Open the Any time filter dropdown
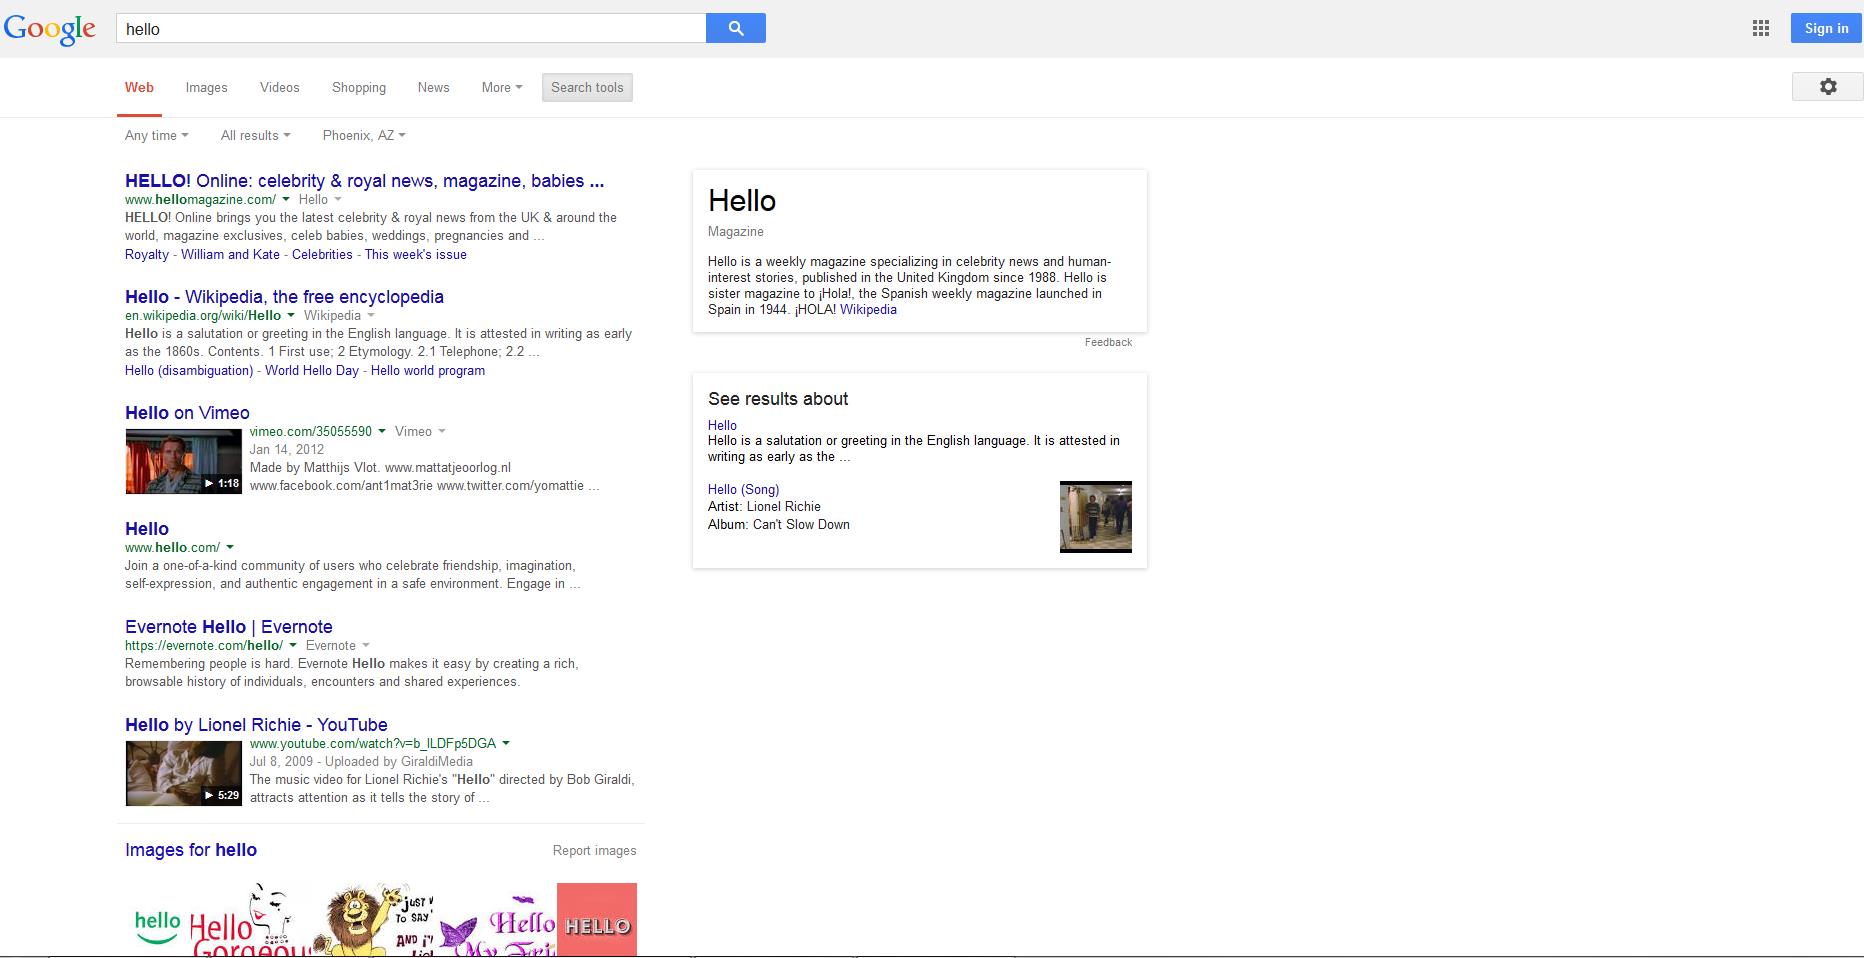The width and height of the screenshot is (1864, 958). coord(156,135)
